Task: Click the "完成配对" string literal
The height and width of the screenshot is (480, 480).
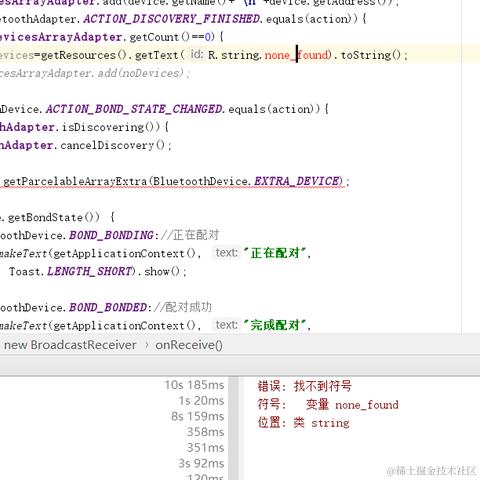Action: click(275, 325)
